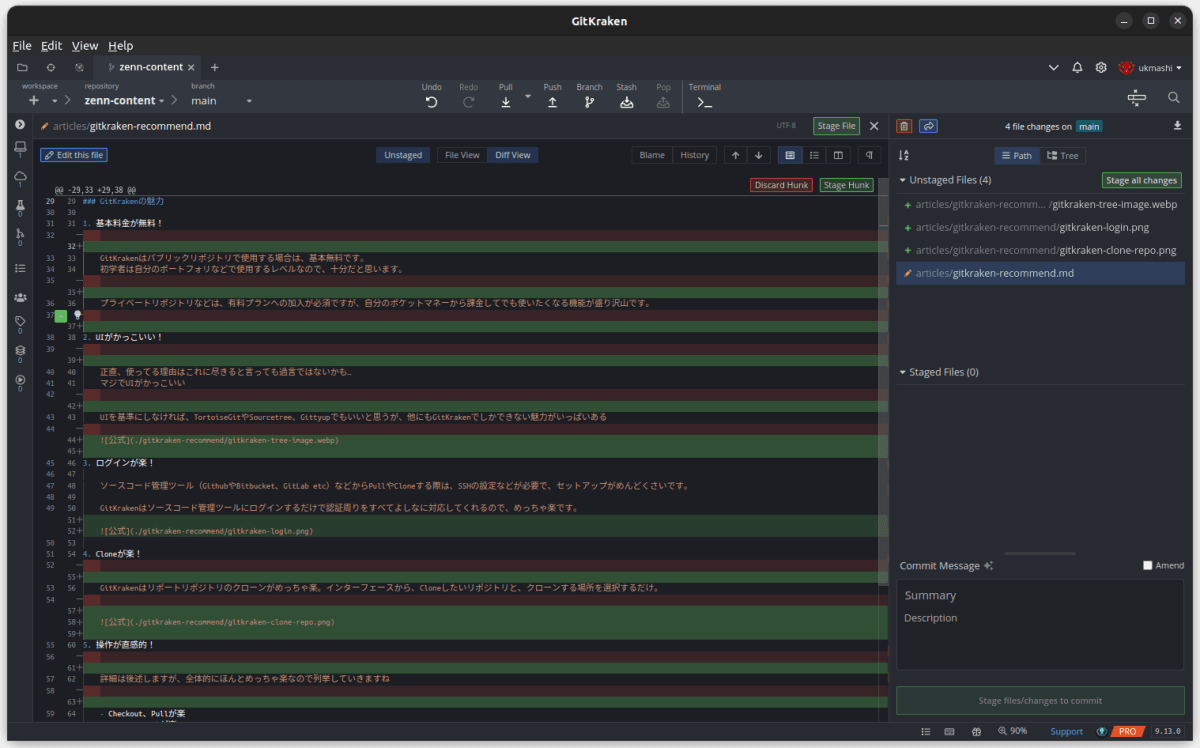Click the 90% zoom control
The height and width of the screenshot is (748, 1200).
(1014, 732)
